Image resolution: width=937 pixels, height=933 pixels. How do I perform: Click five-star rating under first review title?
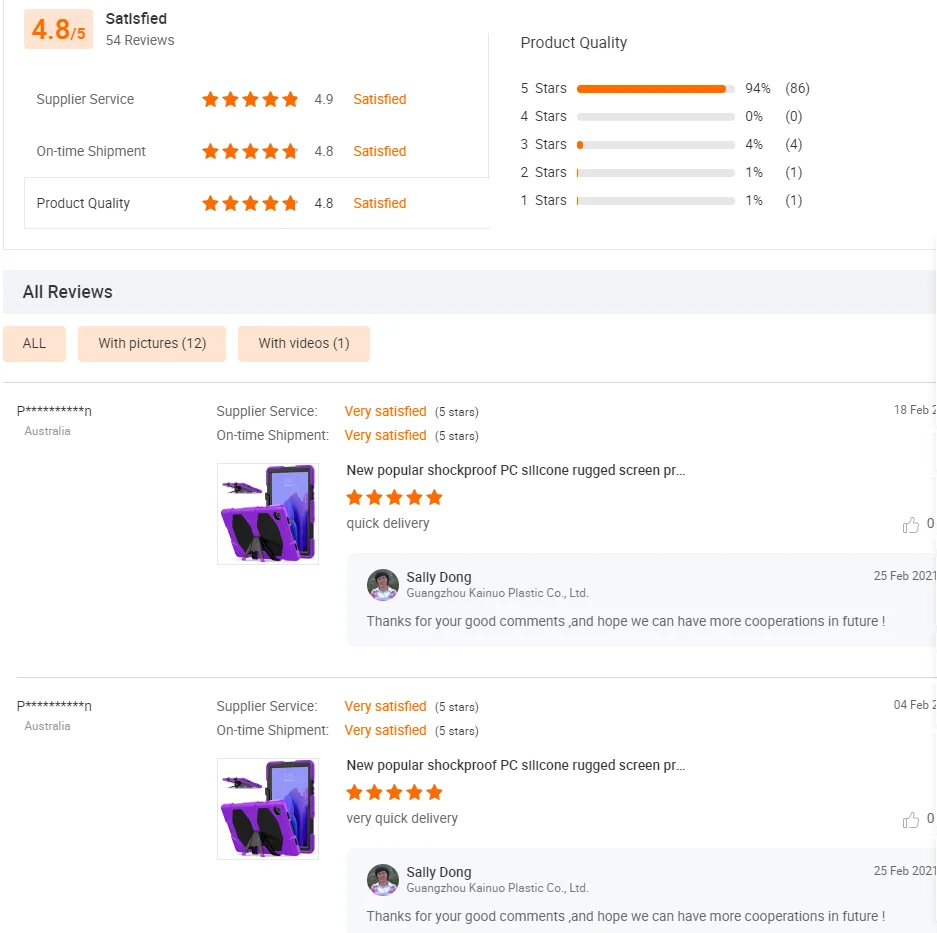[x=394, y=497]
